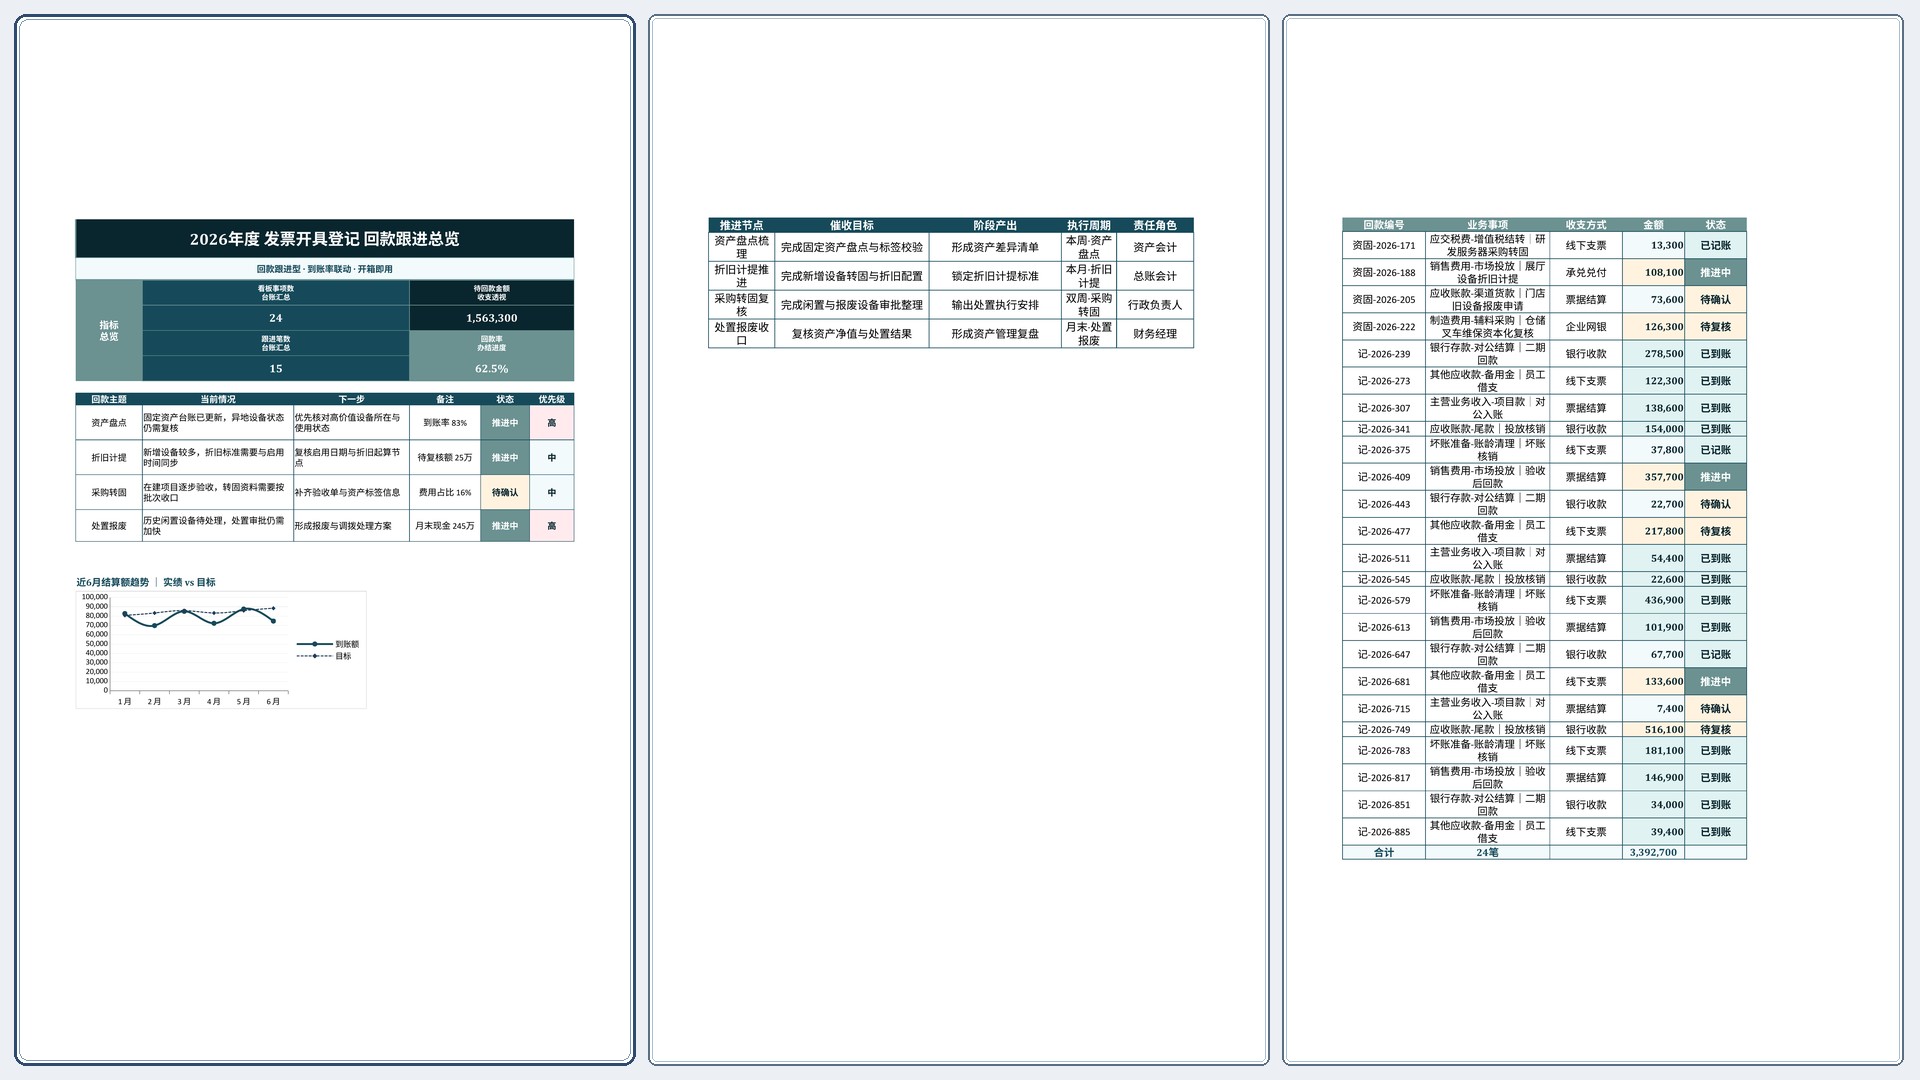The image size is (1920, 1080).
Task: Click the 待确认 status in the 采购转固 row
Action: click(x=505, y=493)
